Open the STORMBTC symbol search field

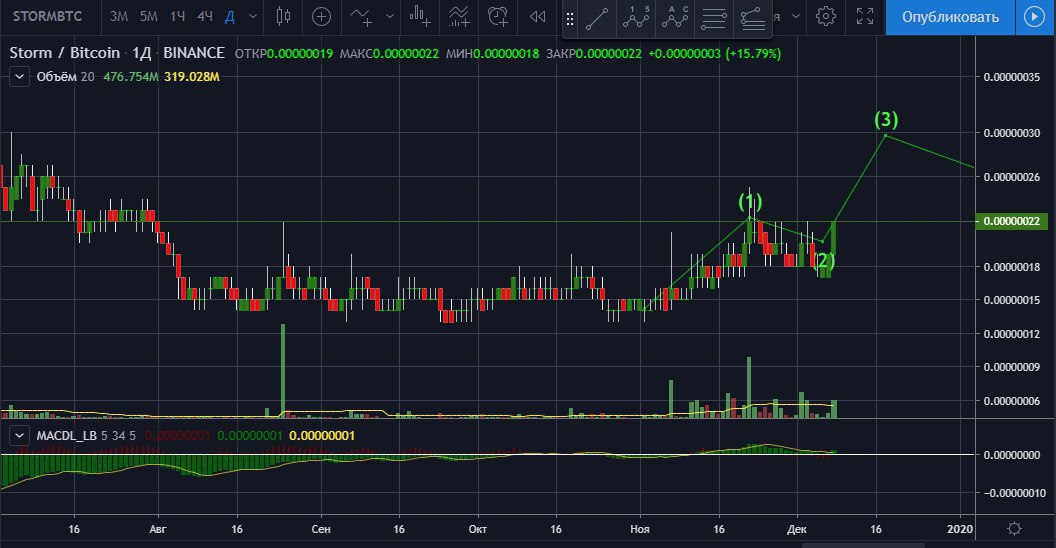[x=48, y=16]
